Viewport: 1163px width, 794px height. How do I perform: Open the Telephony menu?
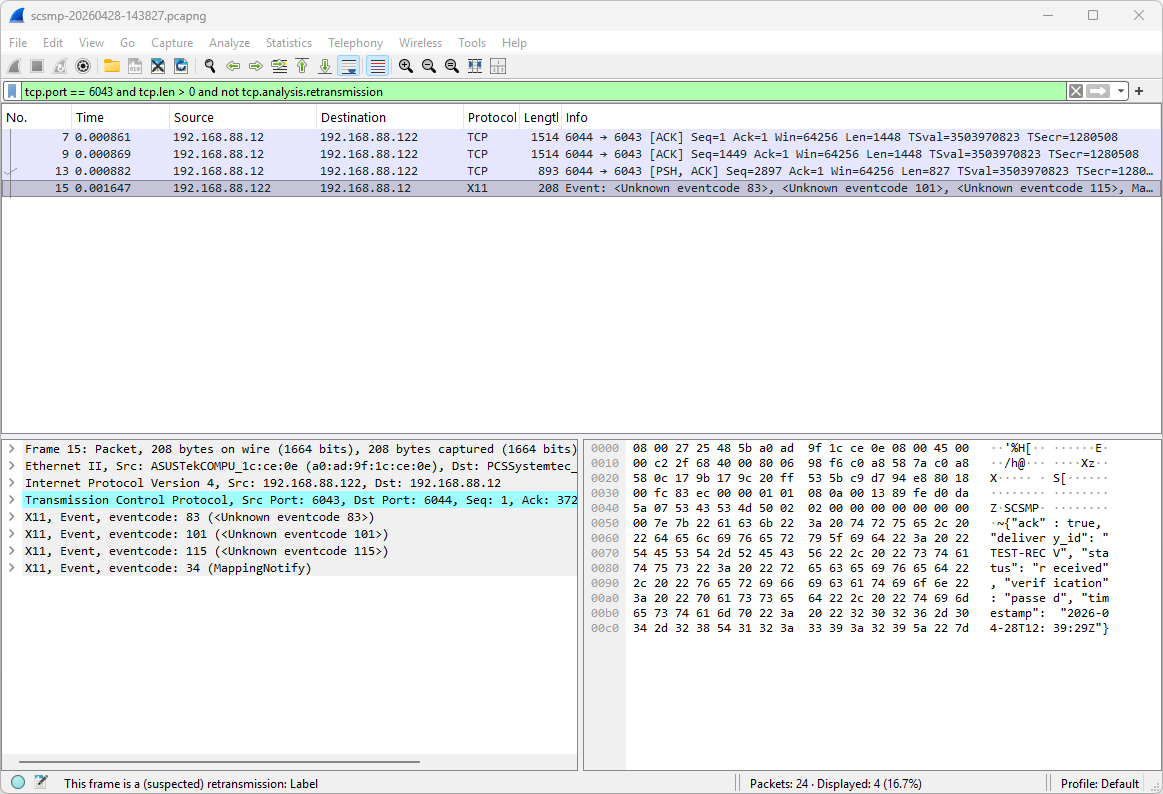[x=355, y=43]
